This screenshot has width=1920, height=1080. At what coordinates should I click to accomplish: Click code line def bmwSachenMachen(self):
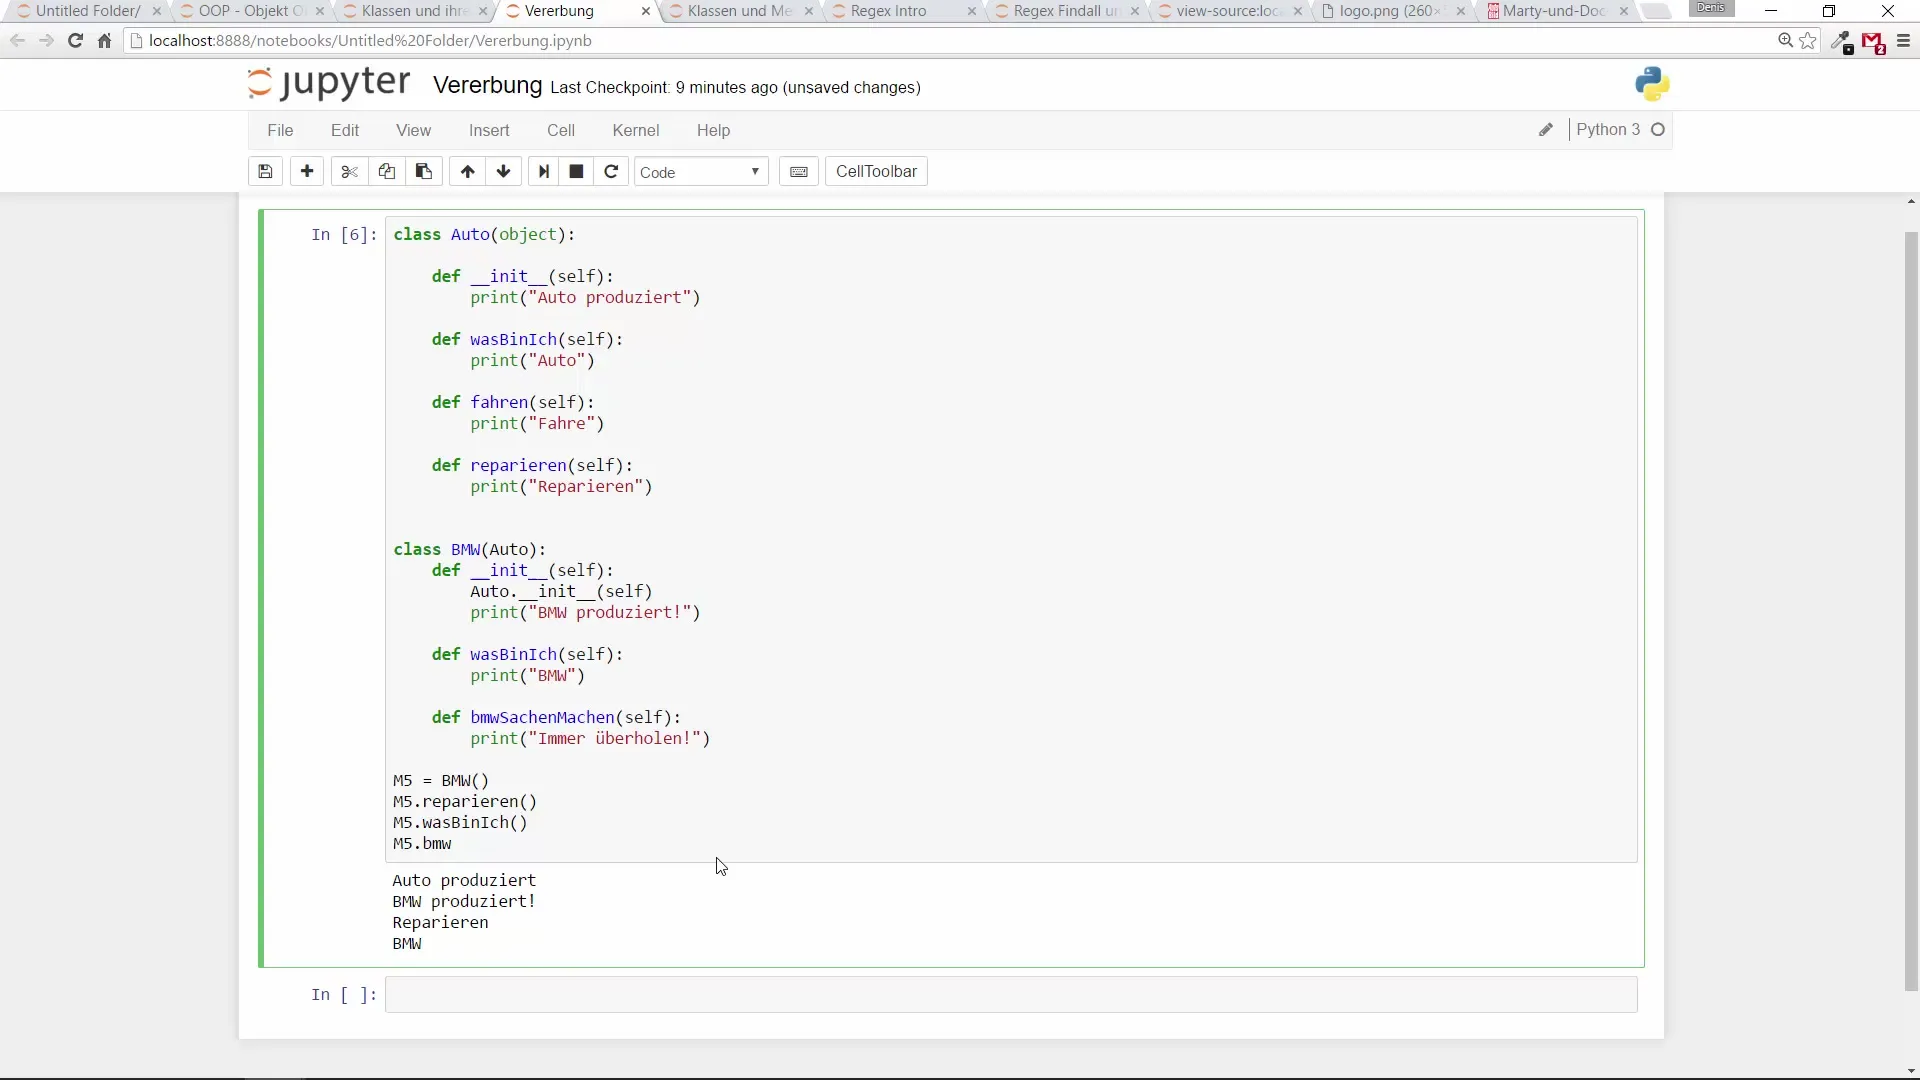click(x=556, y=718)
